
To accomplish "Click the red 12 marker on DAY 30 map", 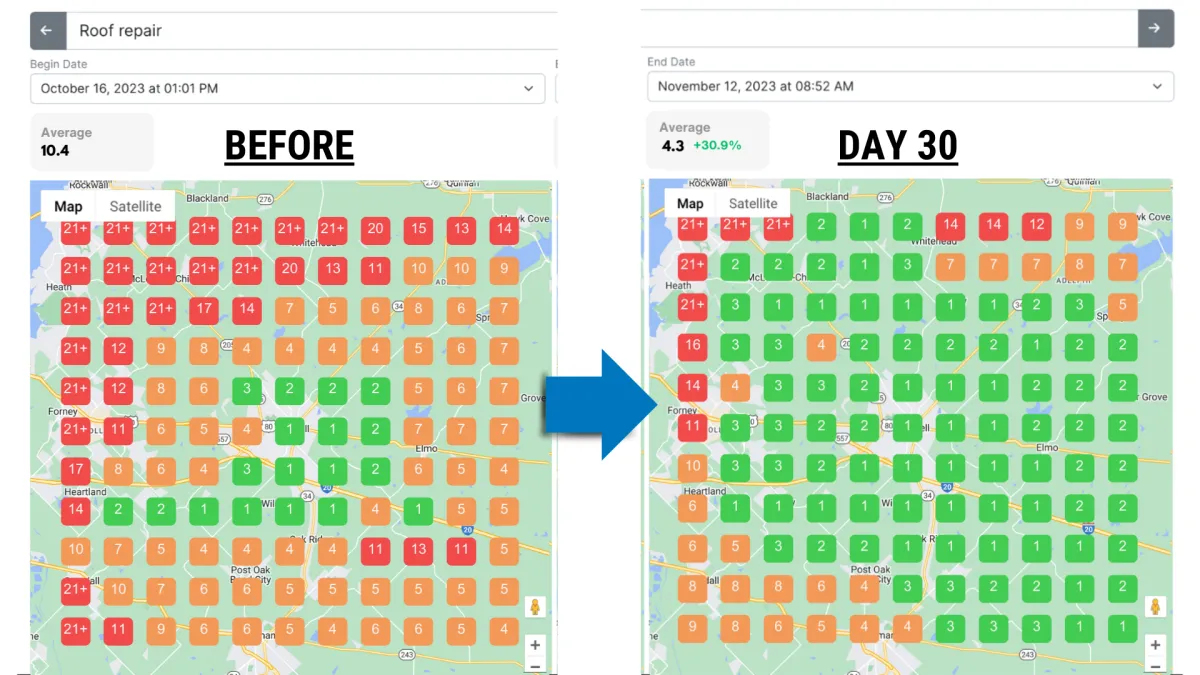I will pos(1037,225).
